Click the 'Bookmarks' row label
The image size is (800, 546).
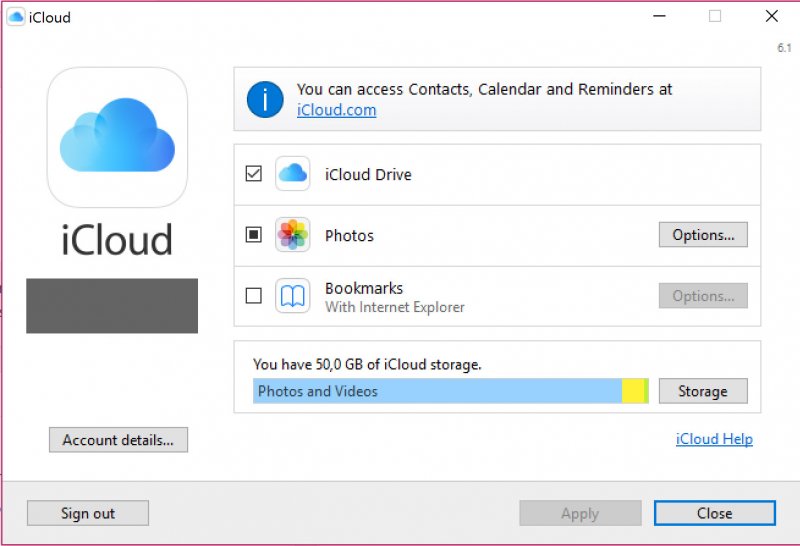[364, 288]
